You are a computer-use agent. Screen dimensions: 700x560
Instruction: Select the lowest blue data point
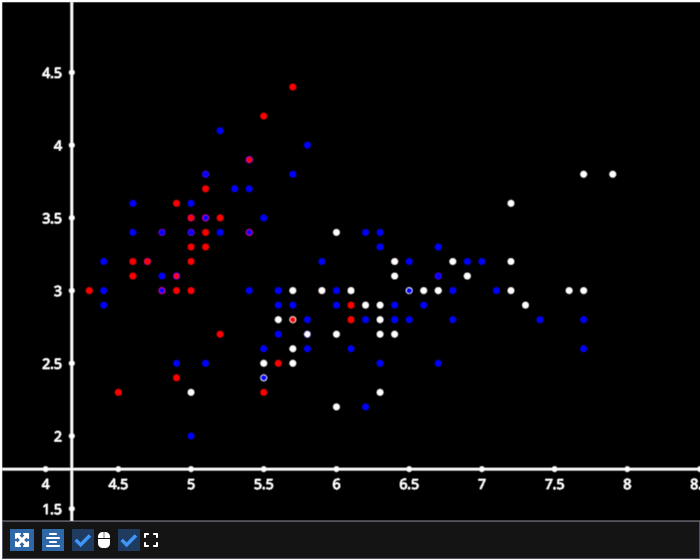[191, 436]
